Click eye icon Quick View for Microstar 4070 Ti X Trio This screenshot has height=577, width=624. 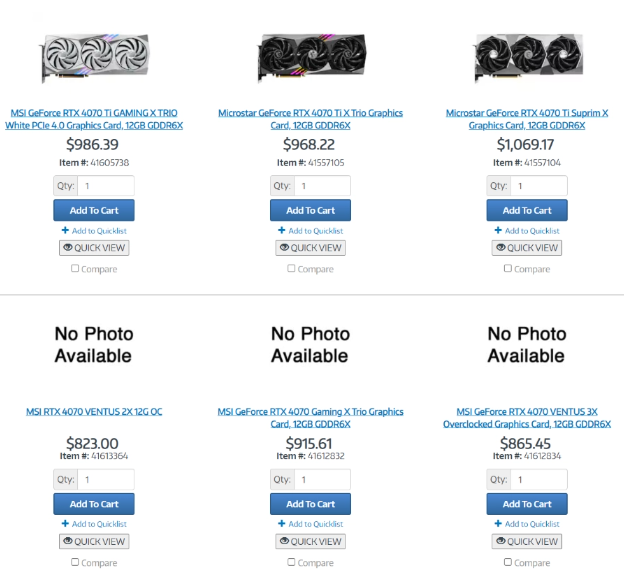click(284, 248)
